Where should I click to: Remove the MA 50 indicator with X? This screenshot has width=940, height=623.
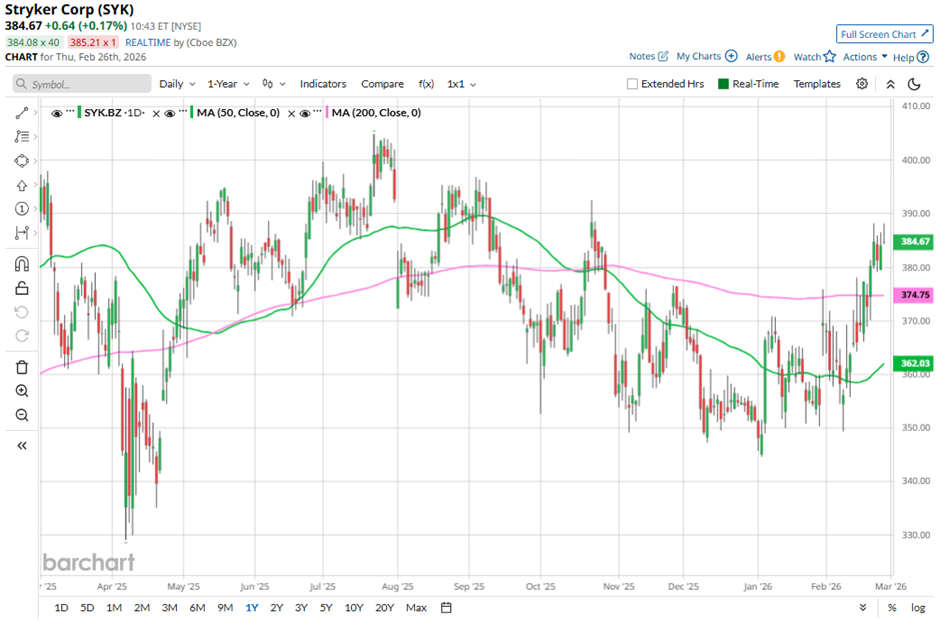(291, 113)
